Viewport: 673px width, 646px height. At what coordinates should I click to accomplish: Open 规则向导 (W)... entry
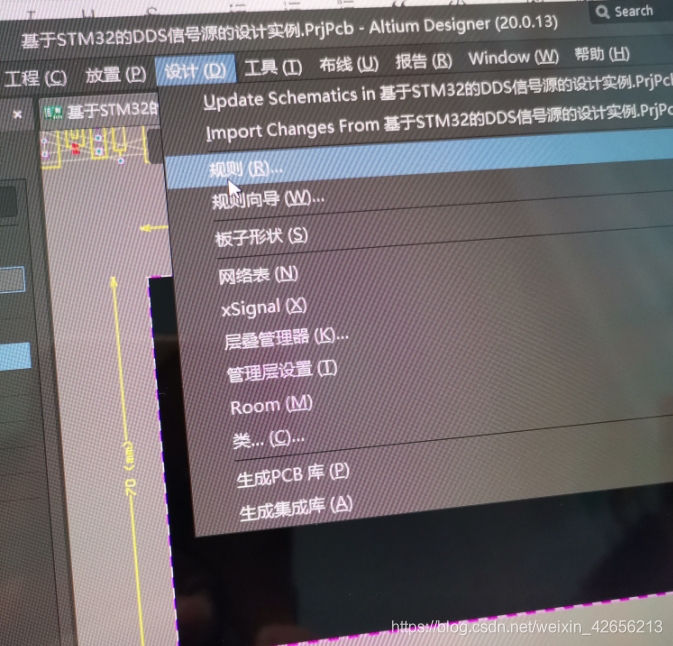pos(268,200)
